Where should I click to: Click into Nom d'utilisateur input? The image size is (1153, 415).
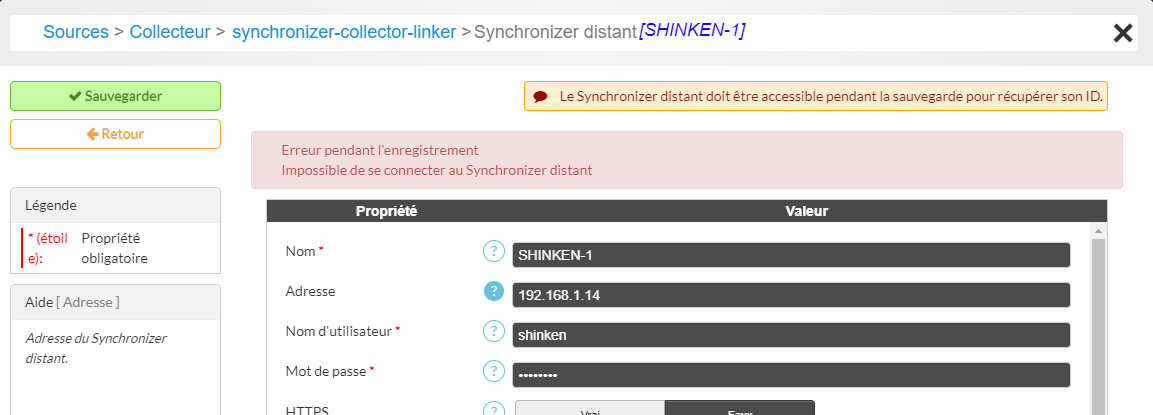(790, 335)
